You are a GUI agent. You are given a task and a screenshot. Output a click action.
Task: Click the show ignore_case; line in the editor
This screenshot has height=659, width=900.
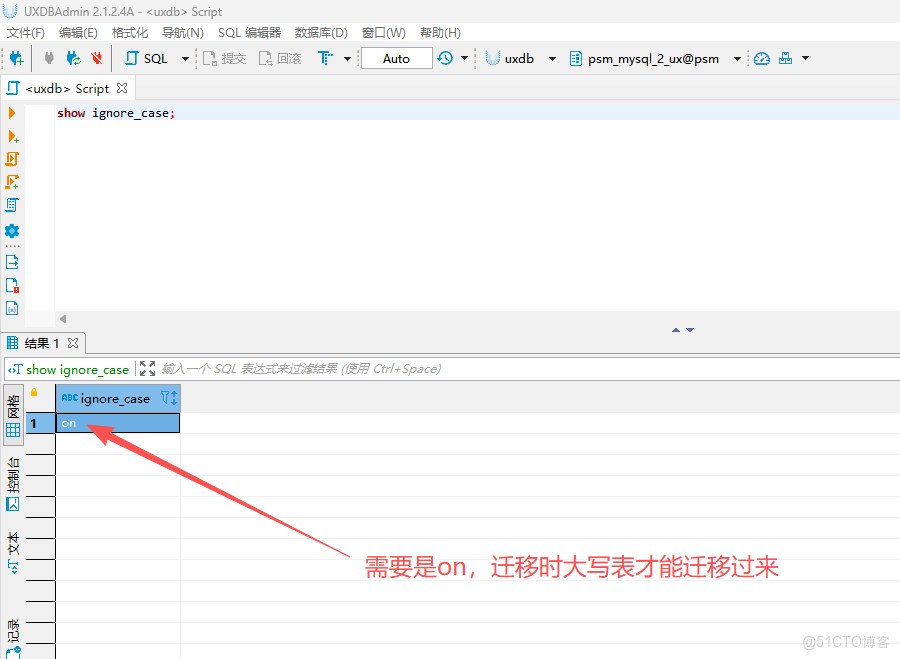tap(116, 113)
